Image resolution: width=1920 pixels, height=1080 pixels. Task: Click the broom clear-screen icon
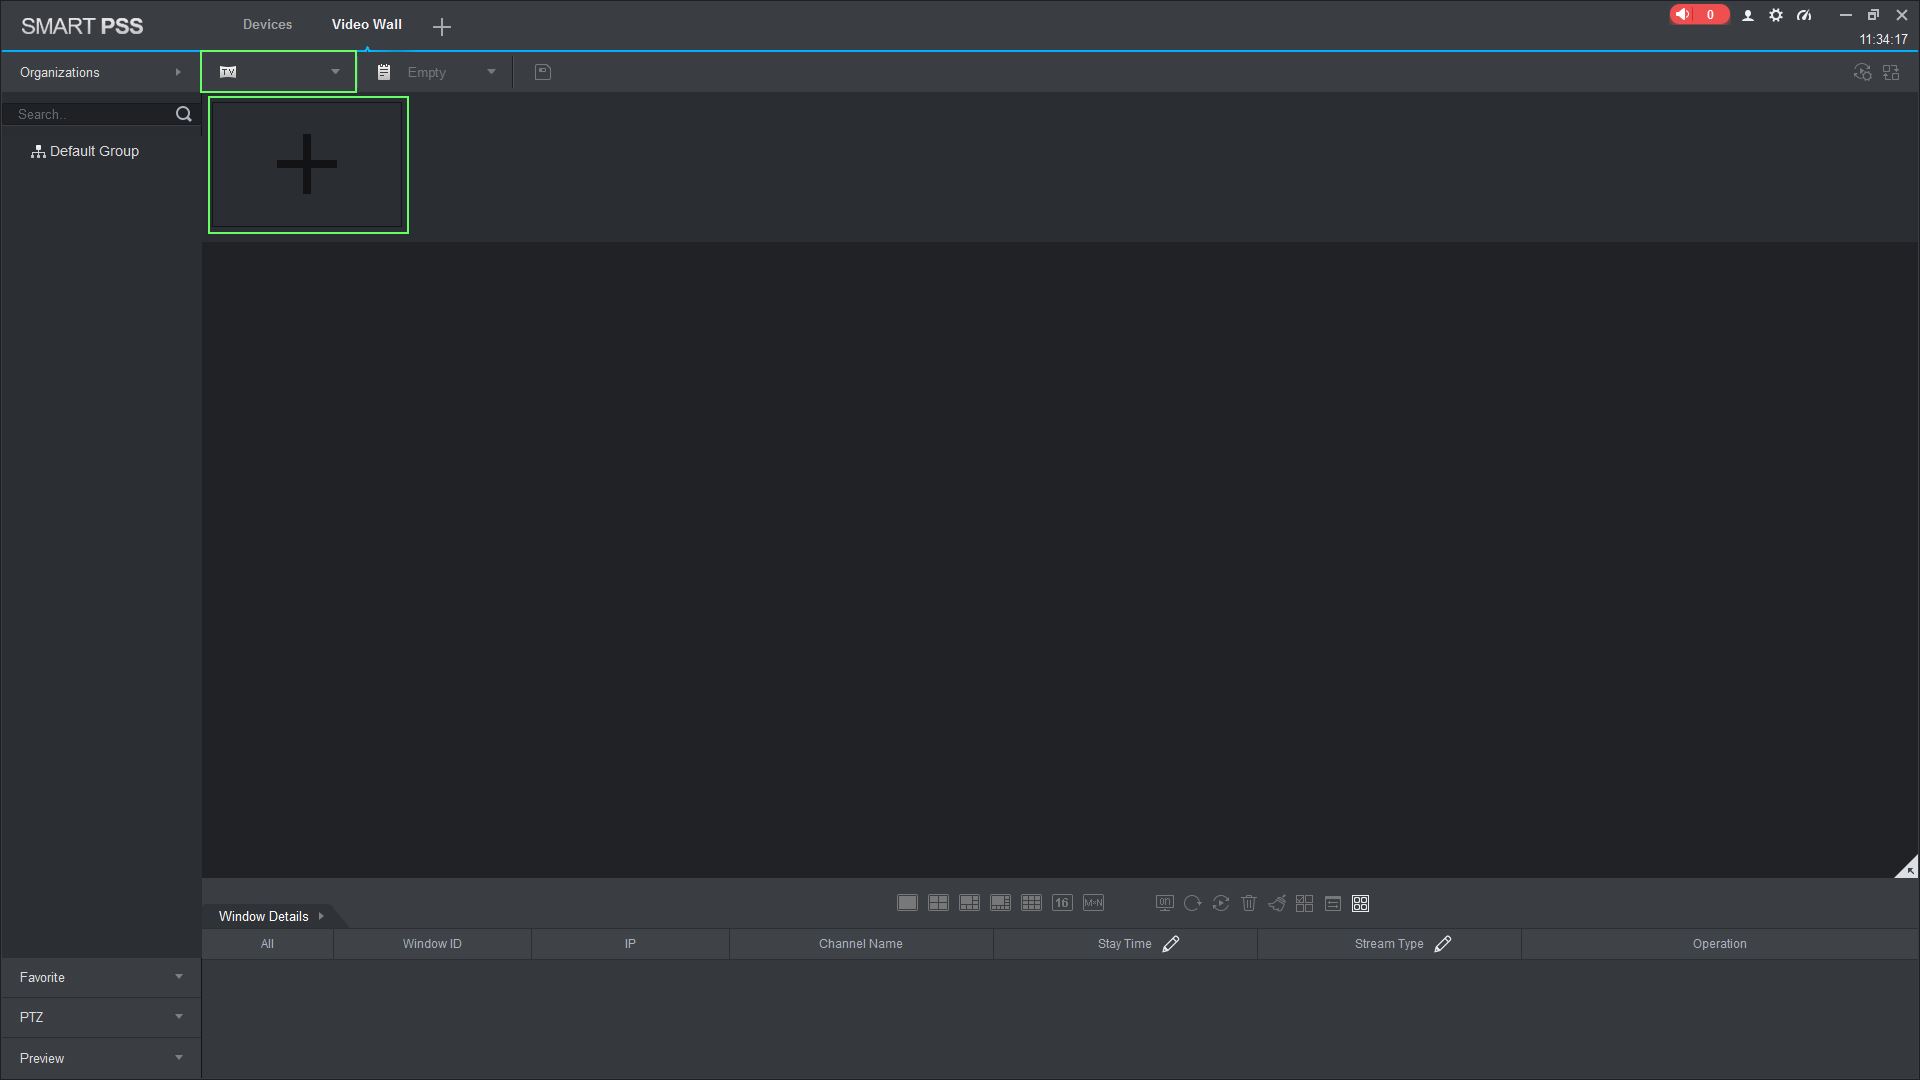click(1277, 903)
